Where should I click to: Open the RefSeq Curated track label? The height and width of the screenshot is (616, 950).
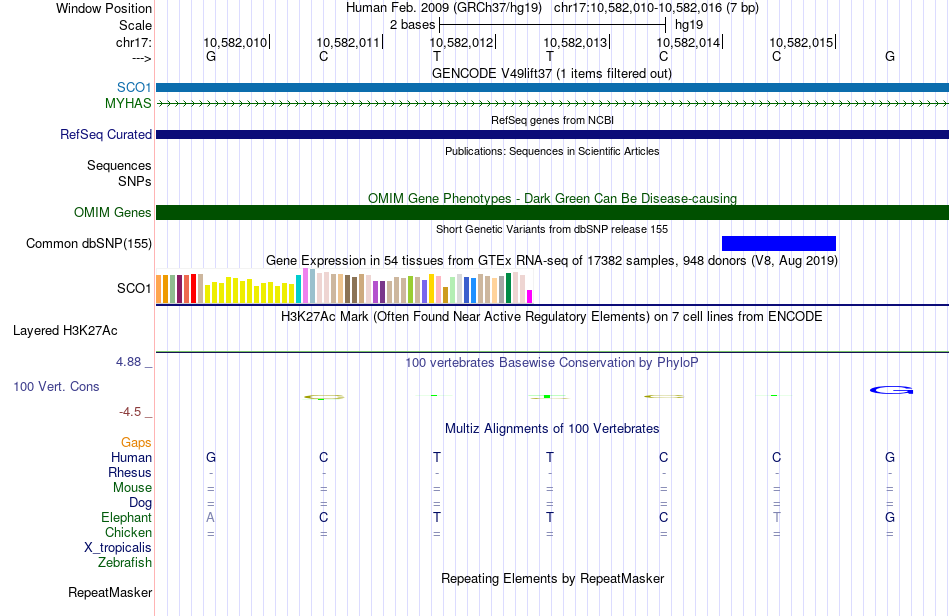tap(106, 134)
